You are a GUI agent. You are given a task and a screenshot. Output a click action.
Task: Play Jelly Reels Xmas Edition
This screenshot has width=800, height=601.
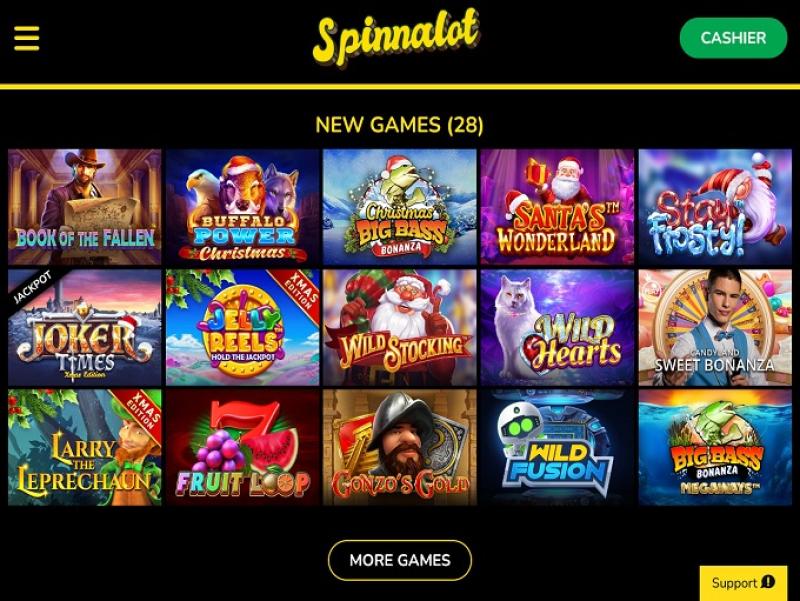[242, 327]
